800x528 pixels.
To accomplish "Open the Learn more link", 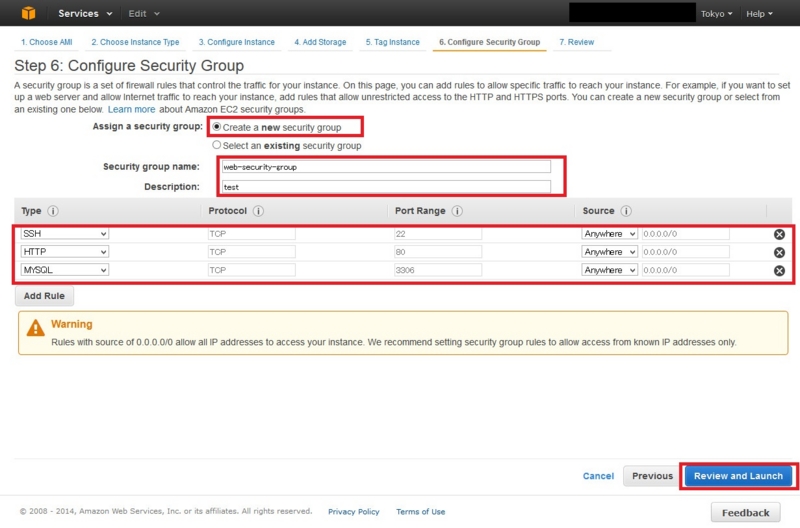I will click(132, 109).
